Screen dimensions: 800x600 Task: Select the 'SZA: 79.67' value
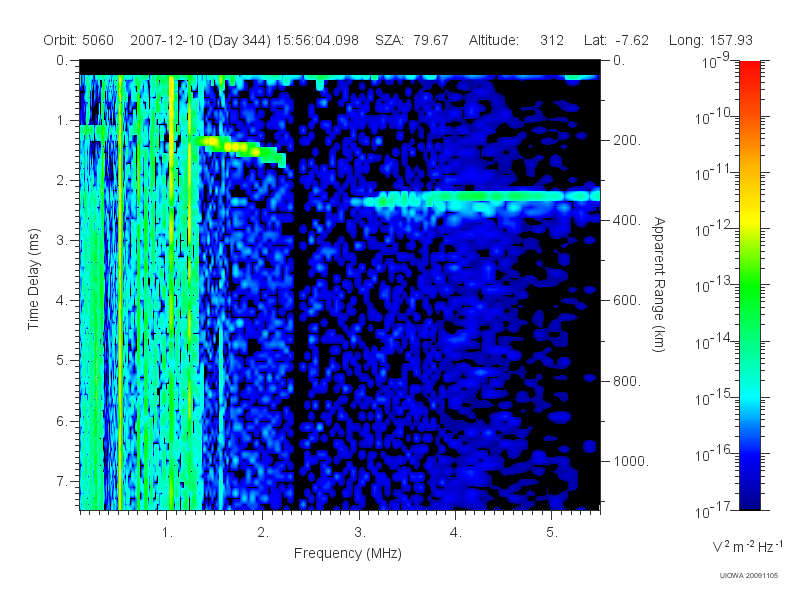pyautogui.click(x=412, y=40)
